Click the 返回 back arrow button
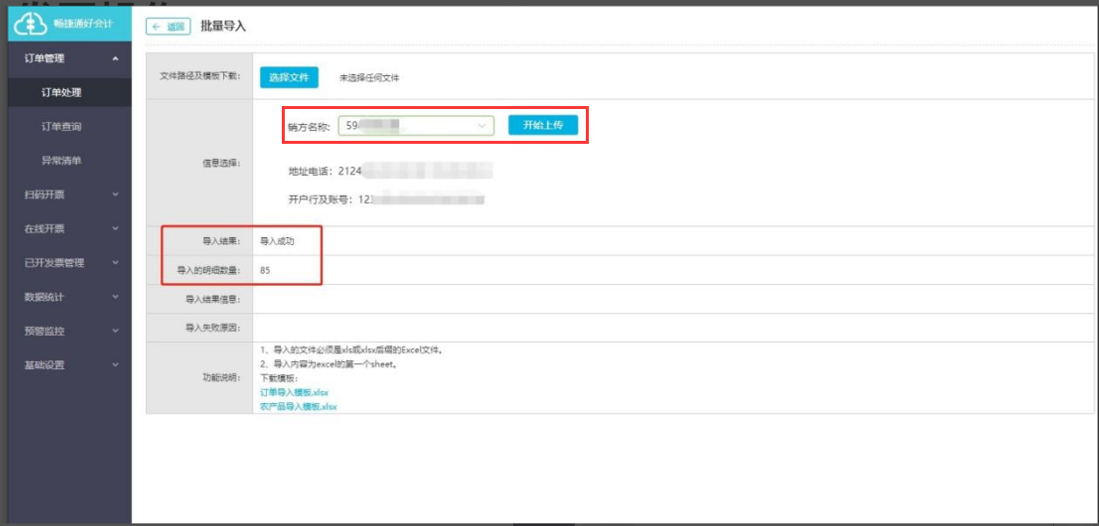The width and height of the screenshot is (1099, 526). click(x=168, y=27)
